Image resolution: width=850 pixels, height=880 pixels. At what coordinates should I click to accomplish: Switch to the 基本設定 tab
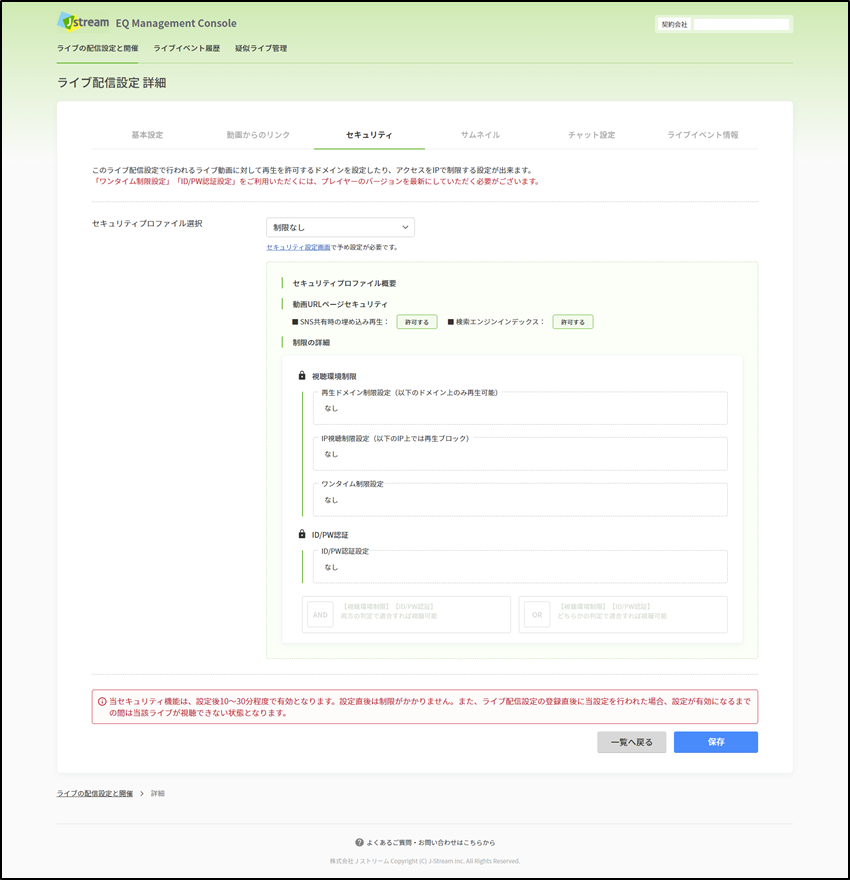(x=147, y=135)
